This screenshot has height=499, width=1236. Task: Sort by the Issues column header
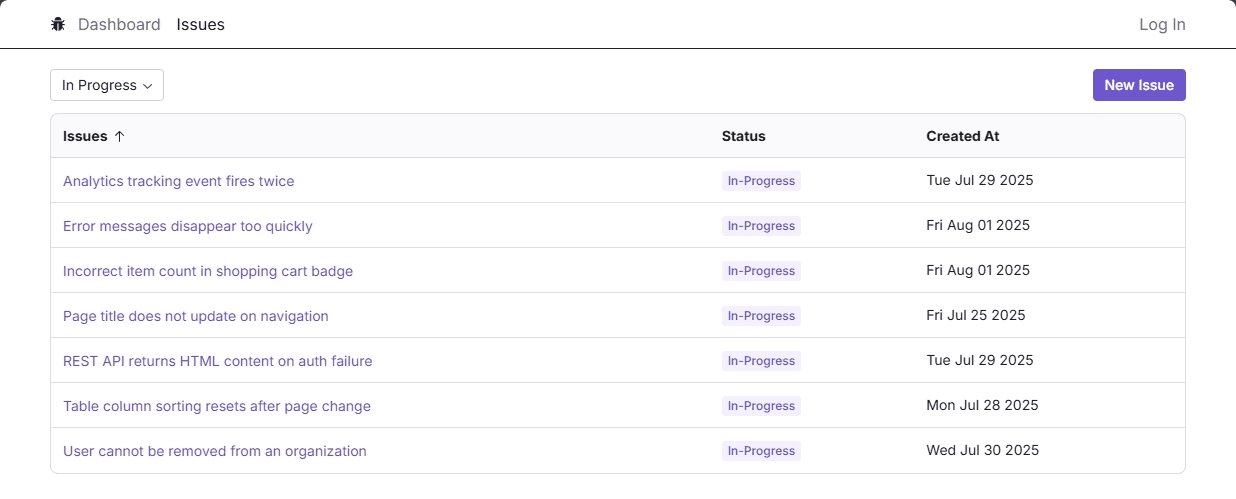pyautogui.click(x=85, y=136)
